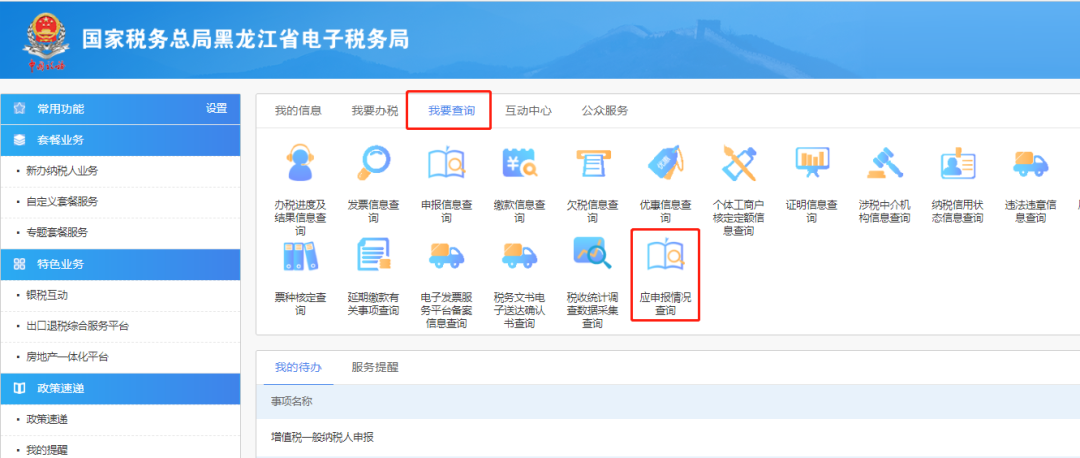
Task: Switch to 我的信息 tab
Action: coord(298,110)
